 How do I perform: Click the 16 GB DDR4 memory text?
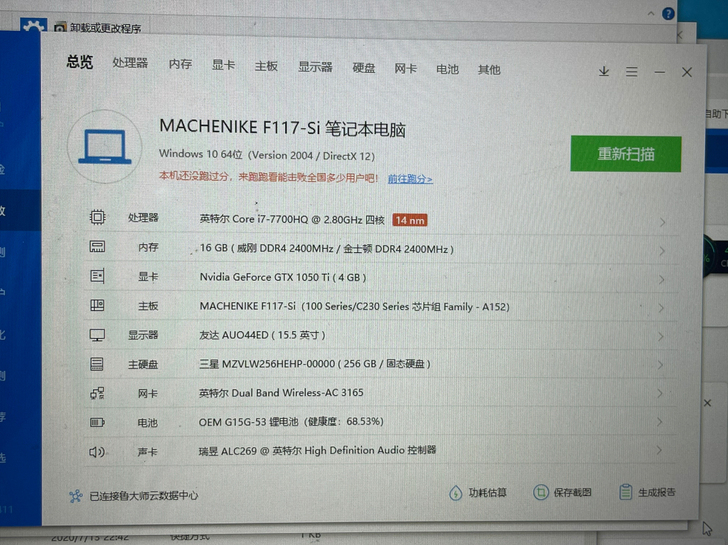326,249
